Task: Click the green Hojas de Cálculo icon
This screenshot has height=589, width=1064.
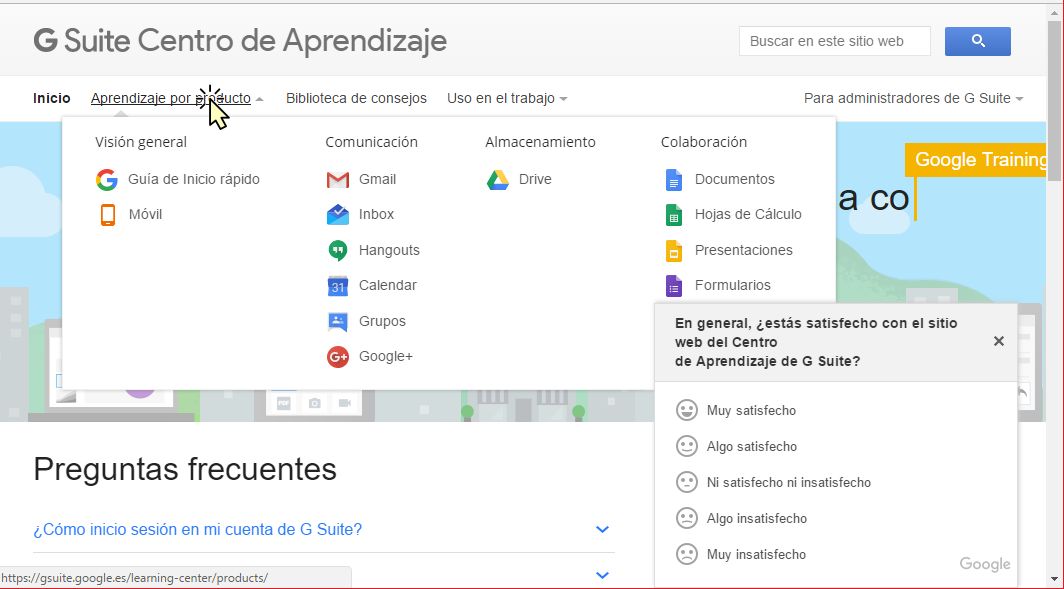Action: click(673, 214)
